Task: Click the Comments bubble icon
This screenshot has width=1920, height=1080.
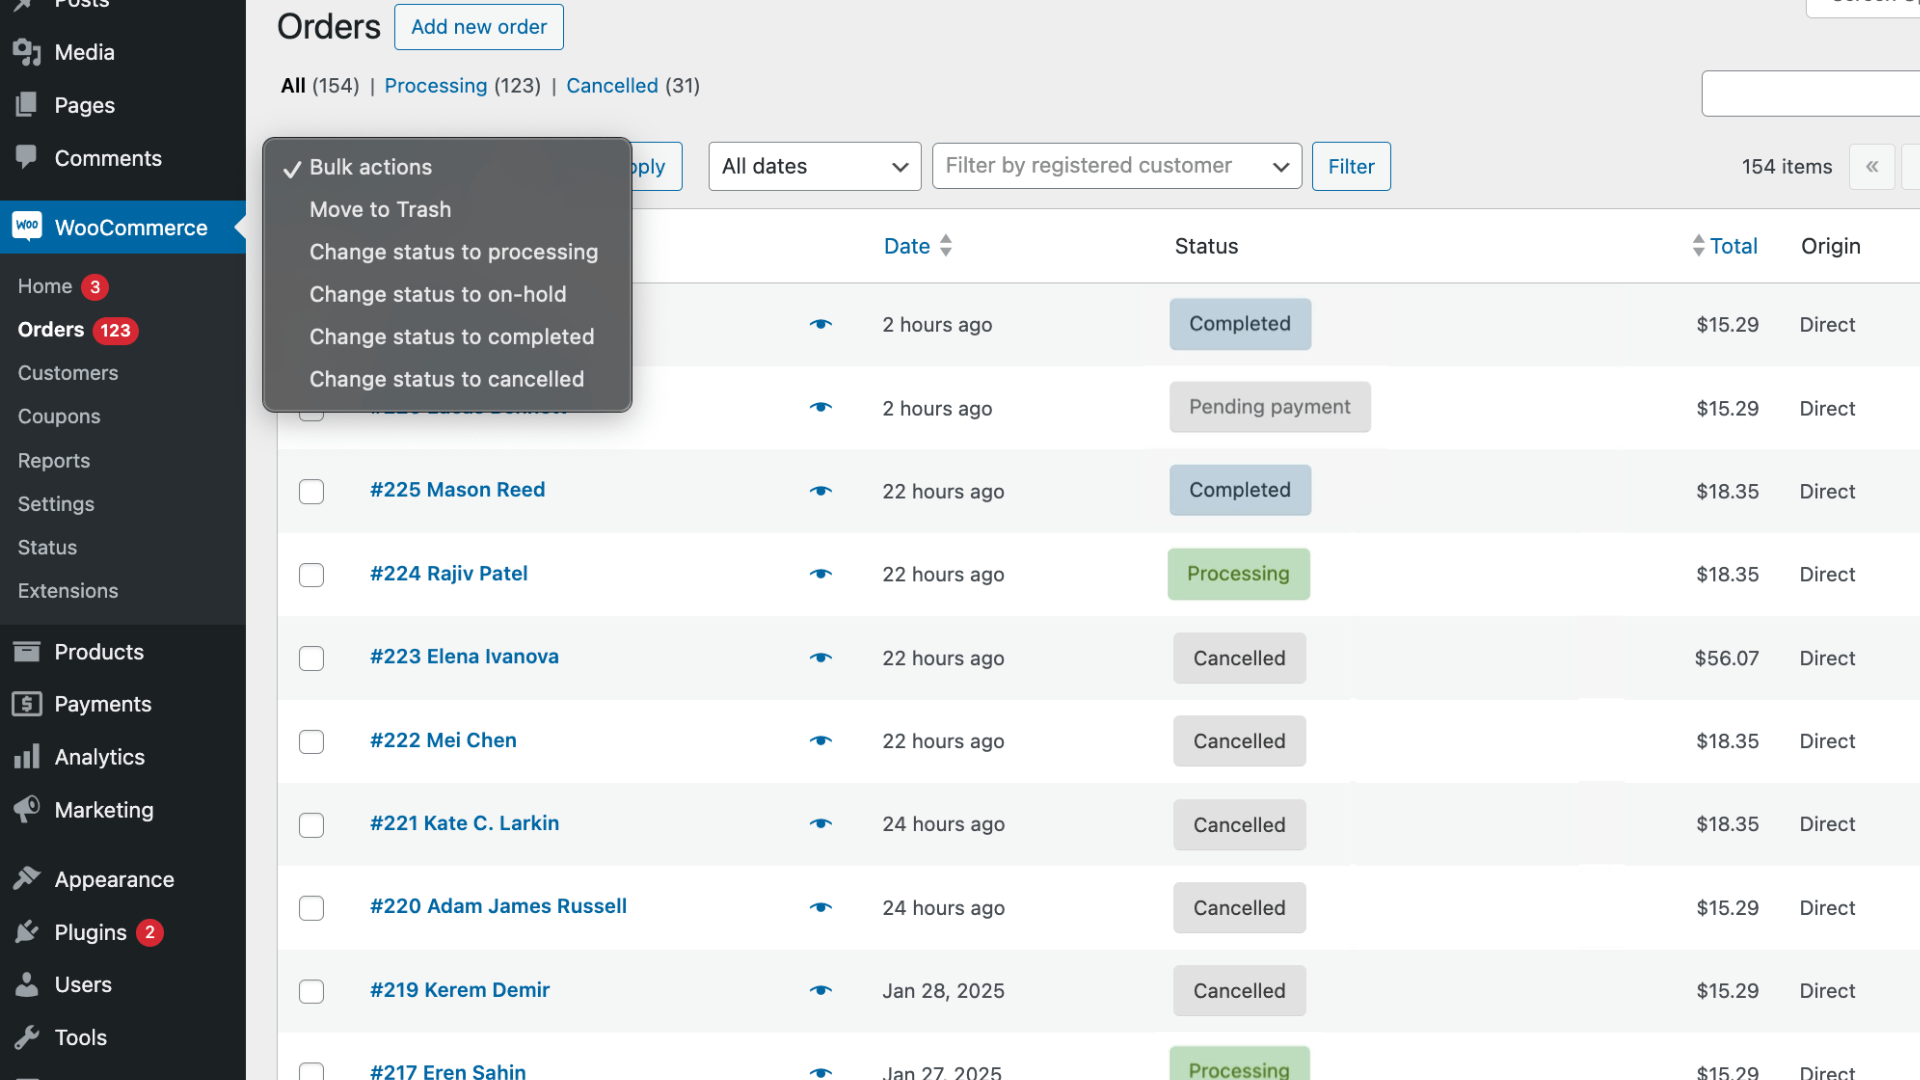Action: click(x=27, y=157)
